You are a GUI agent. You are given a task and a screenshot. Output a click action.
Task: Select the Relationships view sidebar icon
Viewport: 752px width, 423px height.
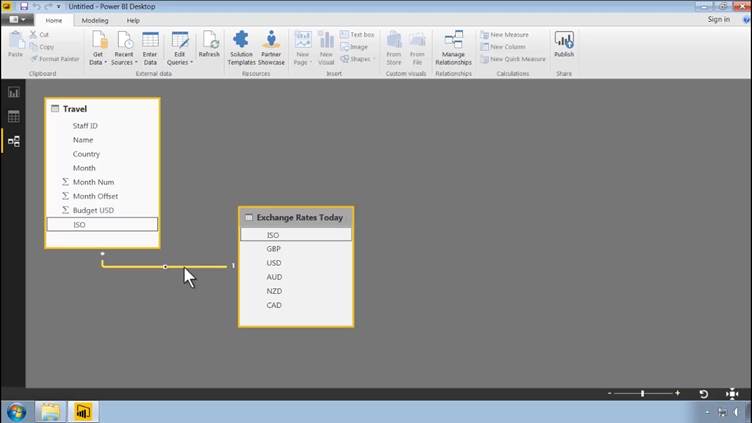13,141
